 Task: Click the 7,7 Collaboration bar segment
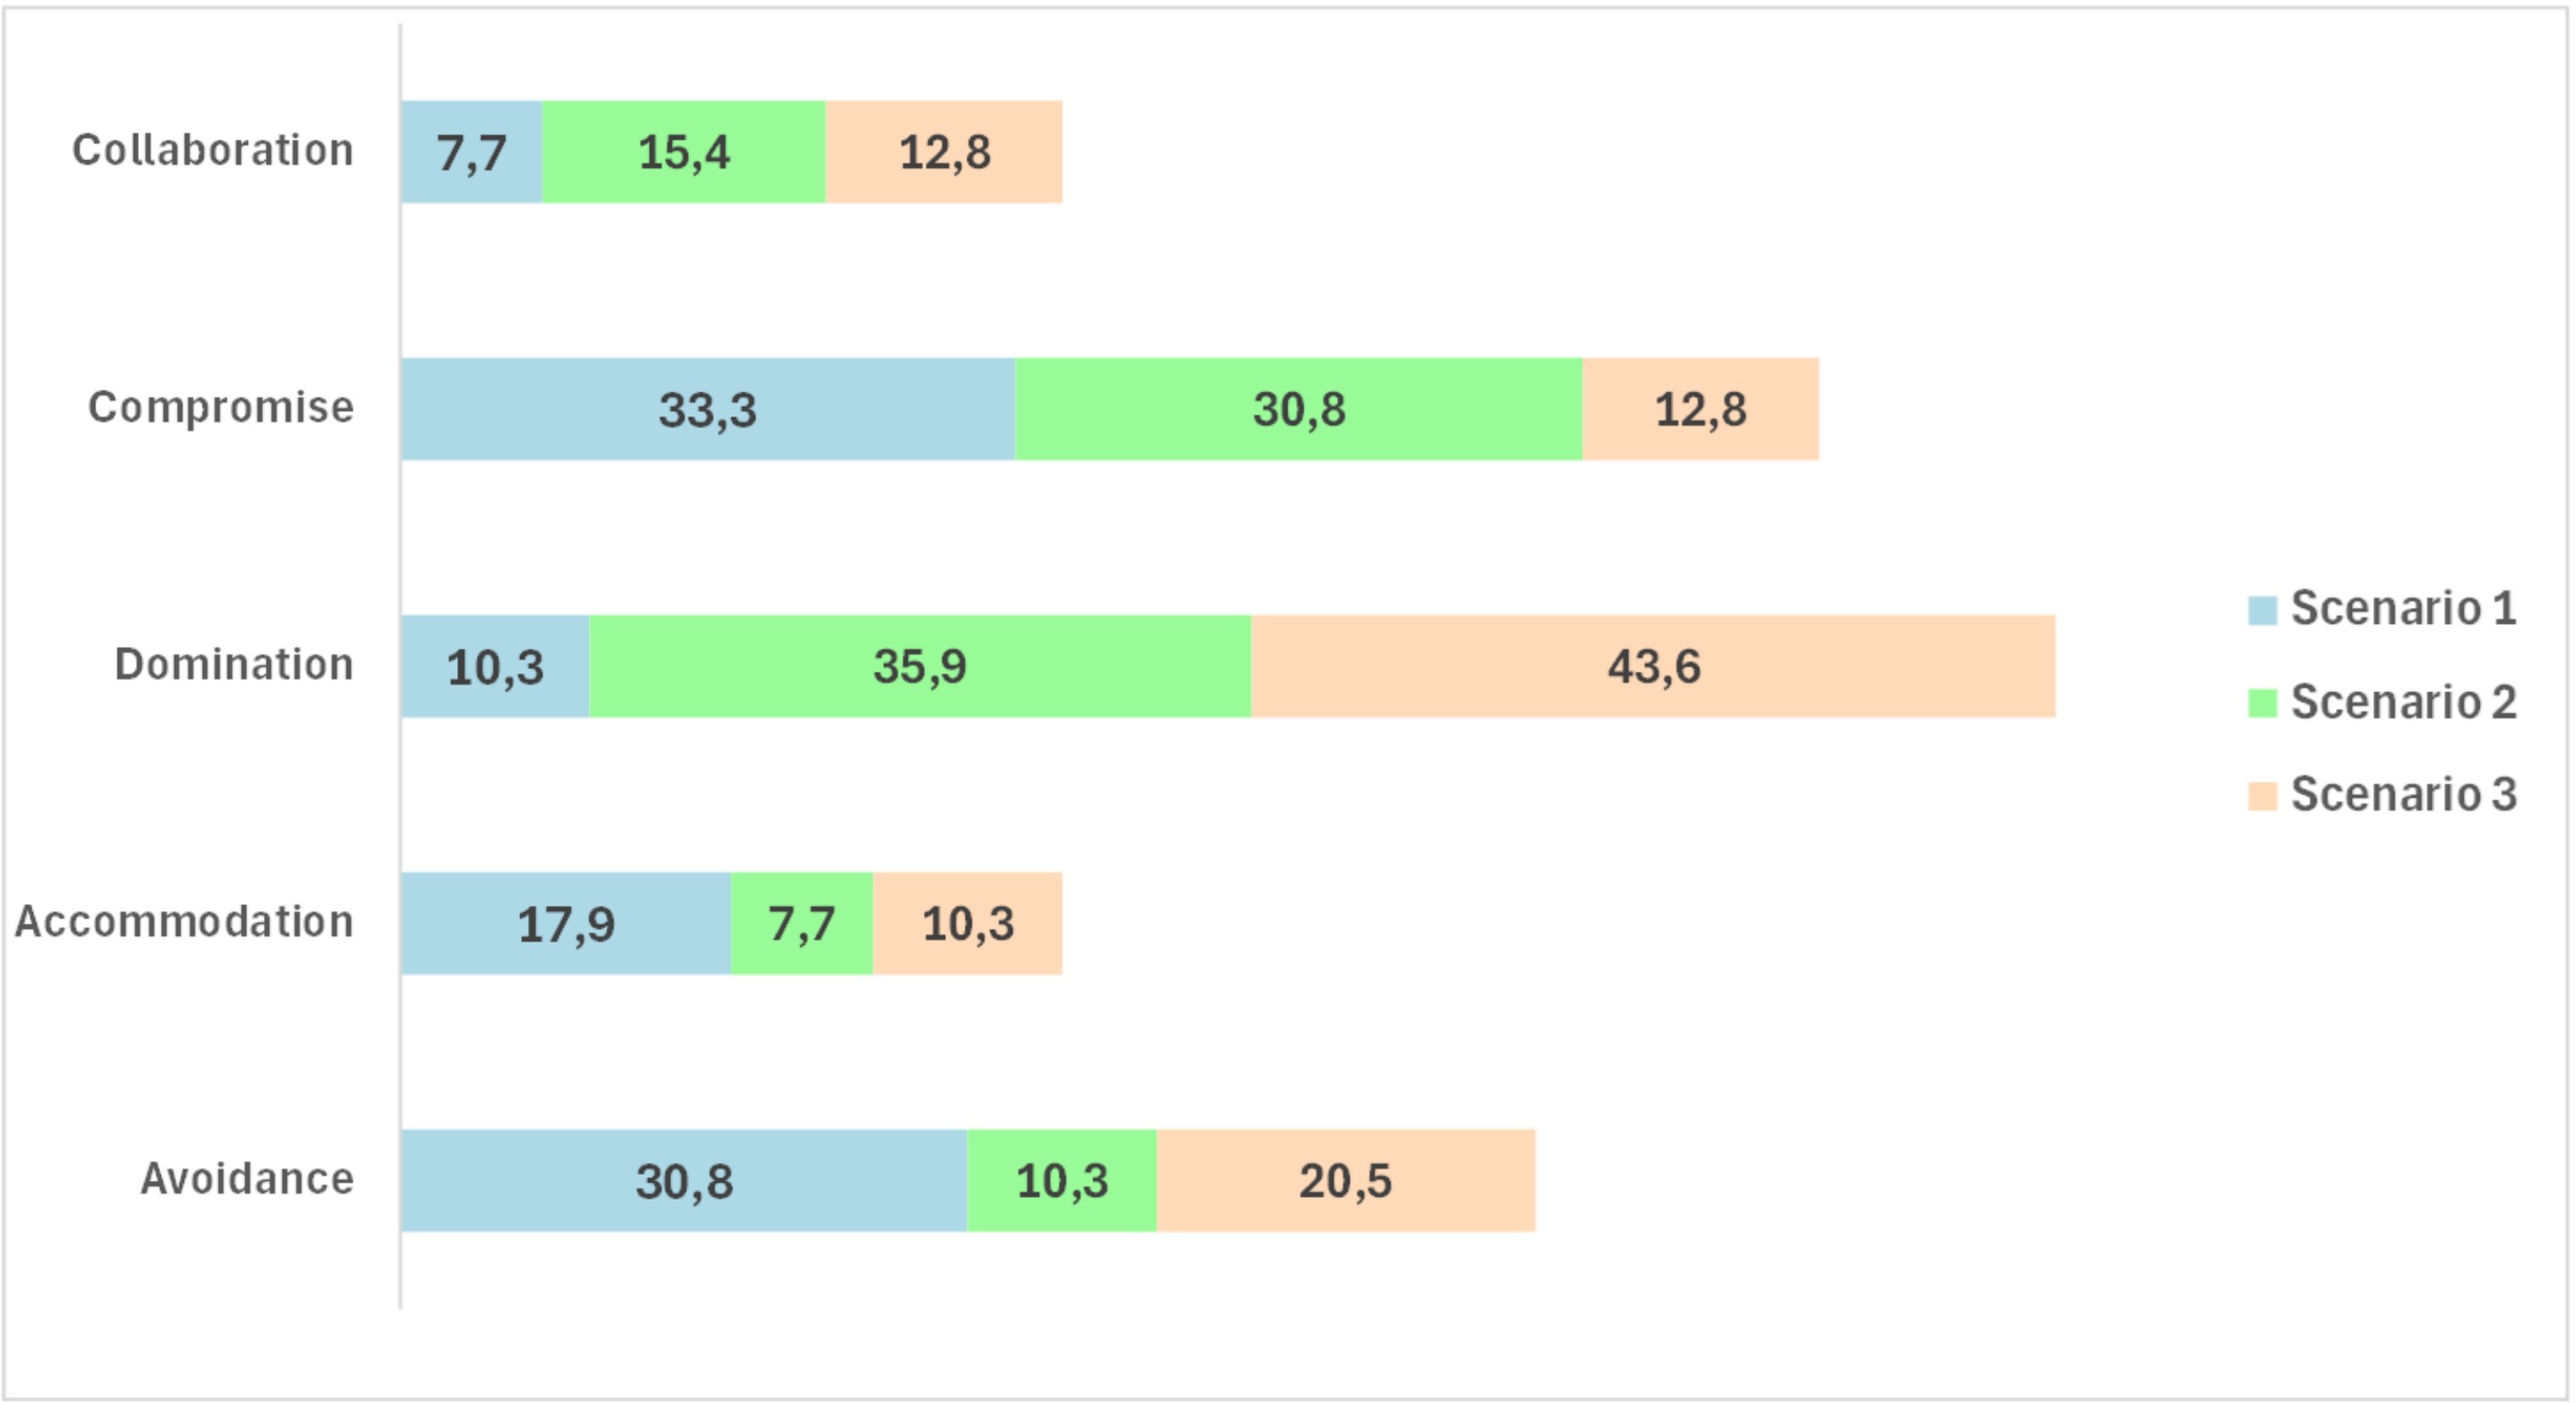click(471, 152)
